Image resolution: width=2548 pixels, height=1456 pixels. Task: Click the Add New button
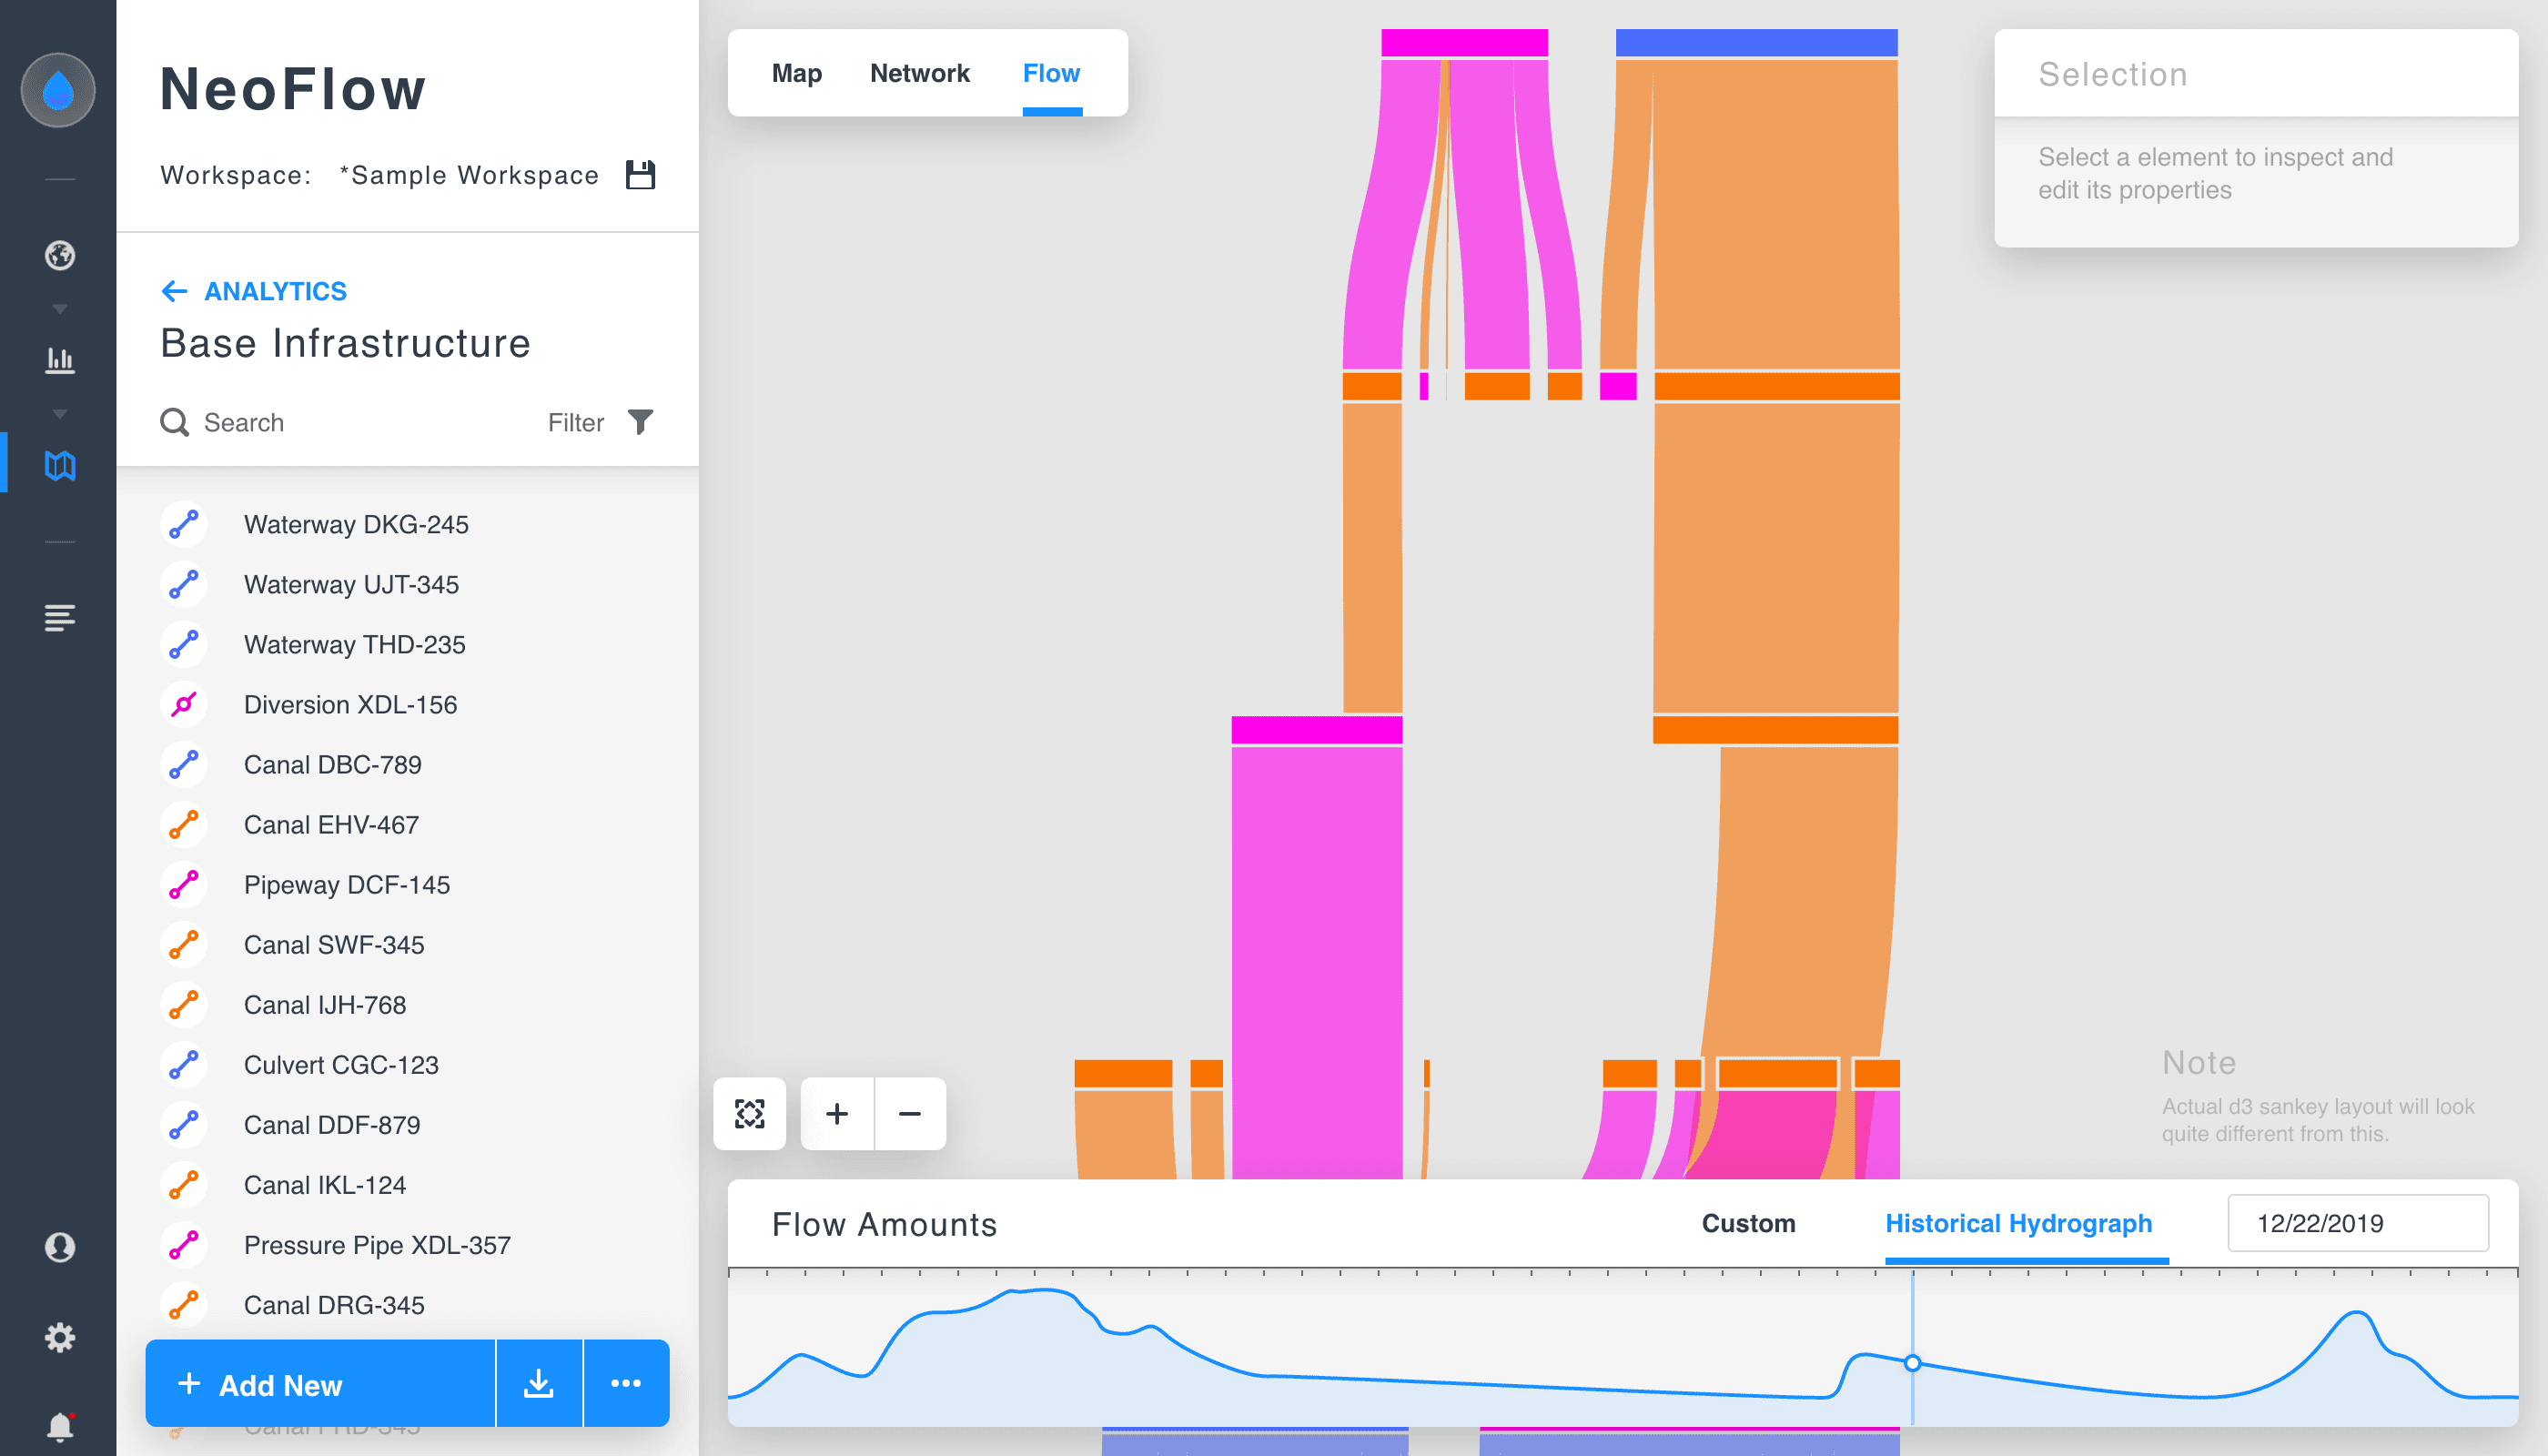pyautogui.click(x=320, y=1384)
